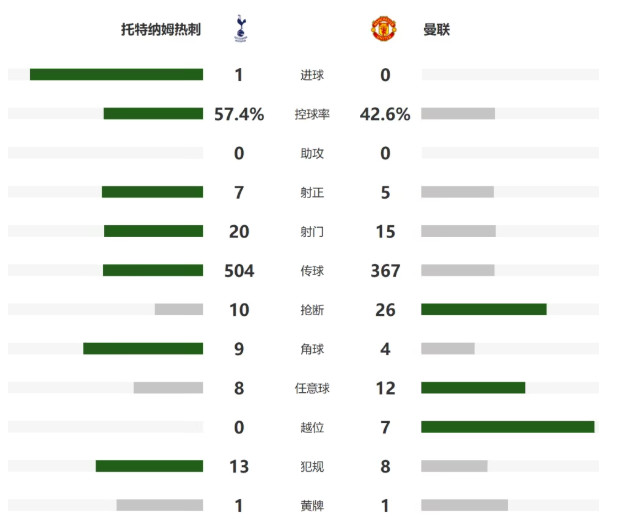Click the Manchester United crest icon
The height and width of the screenshot is (527, 618).
coord(384,28)
